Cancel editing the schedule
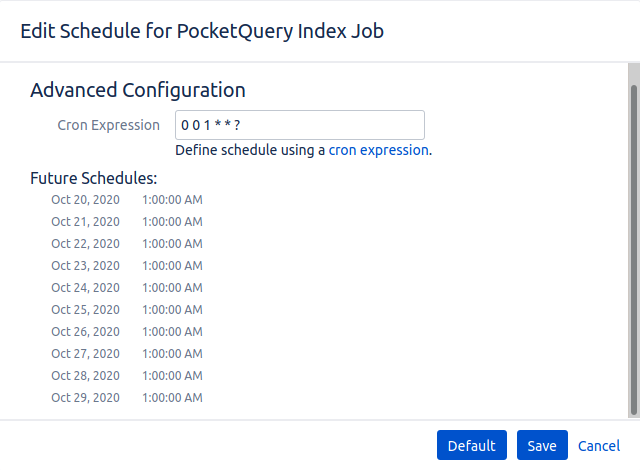The image size is (640, 470). click(599, 445)
